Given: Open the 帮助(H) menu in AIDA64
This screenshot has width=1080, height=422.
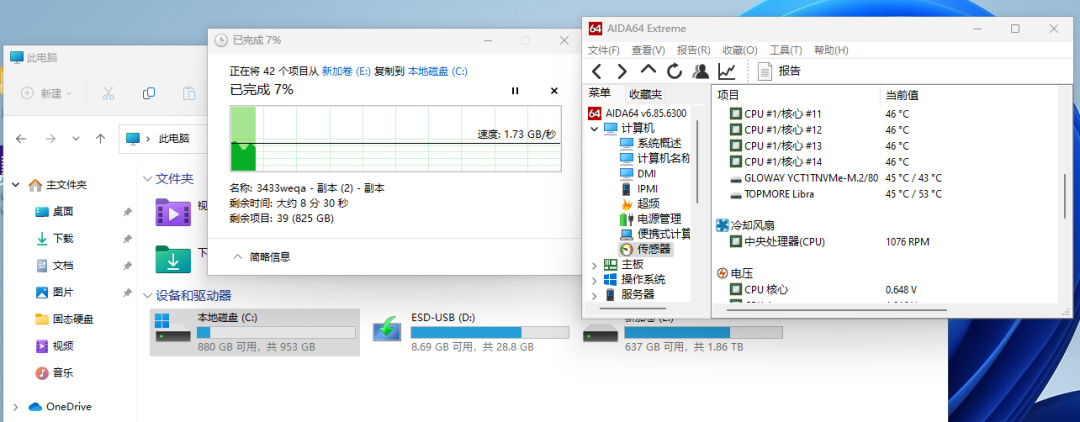Looking at the screenshot, I should 831,50.
